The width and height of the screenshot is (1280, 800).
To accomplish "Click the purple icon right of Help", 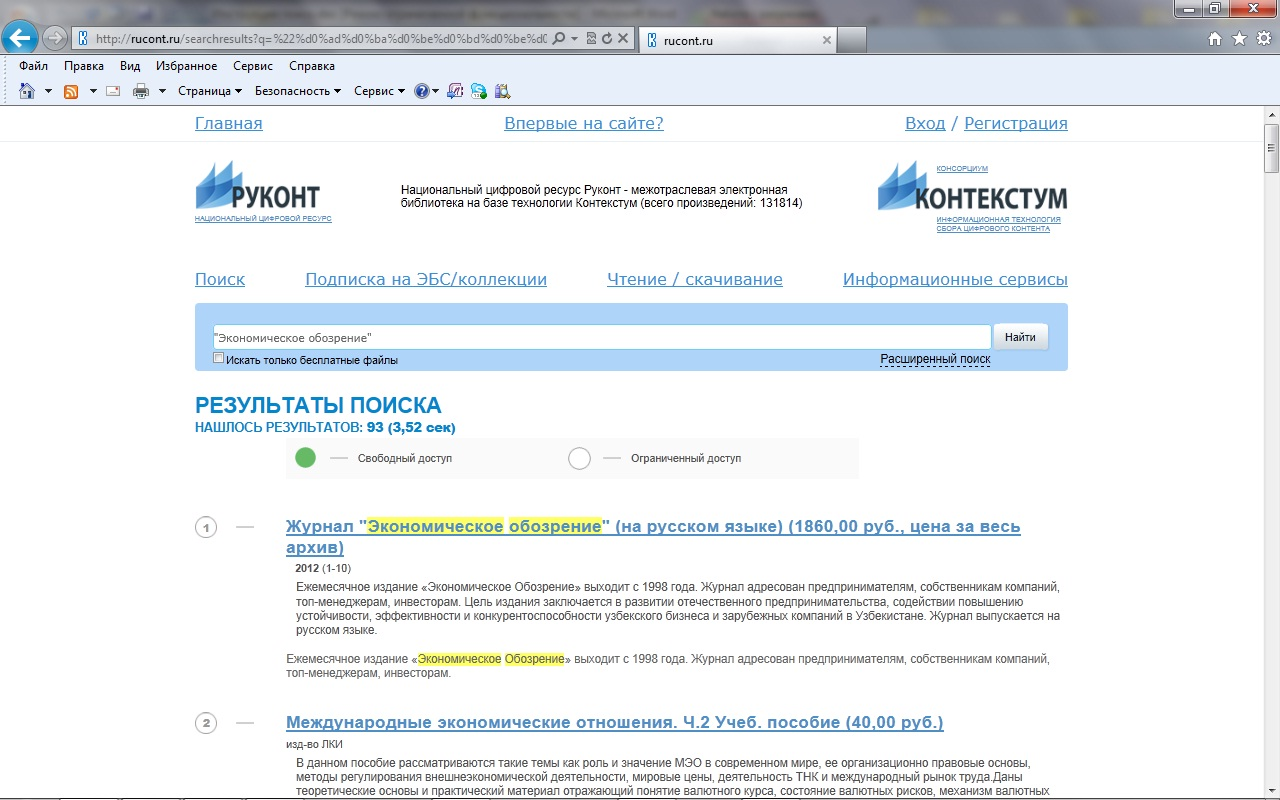I will pyautogui.click(x=455, y=91).
